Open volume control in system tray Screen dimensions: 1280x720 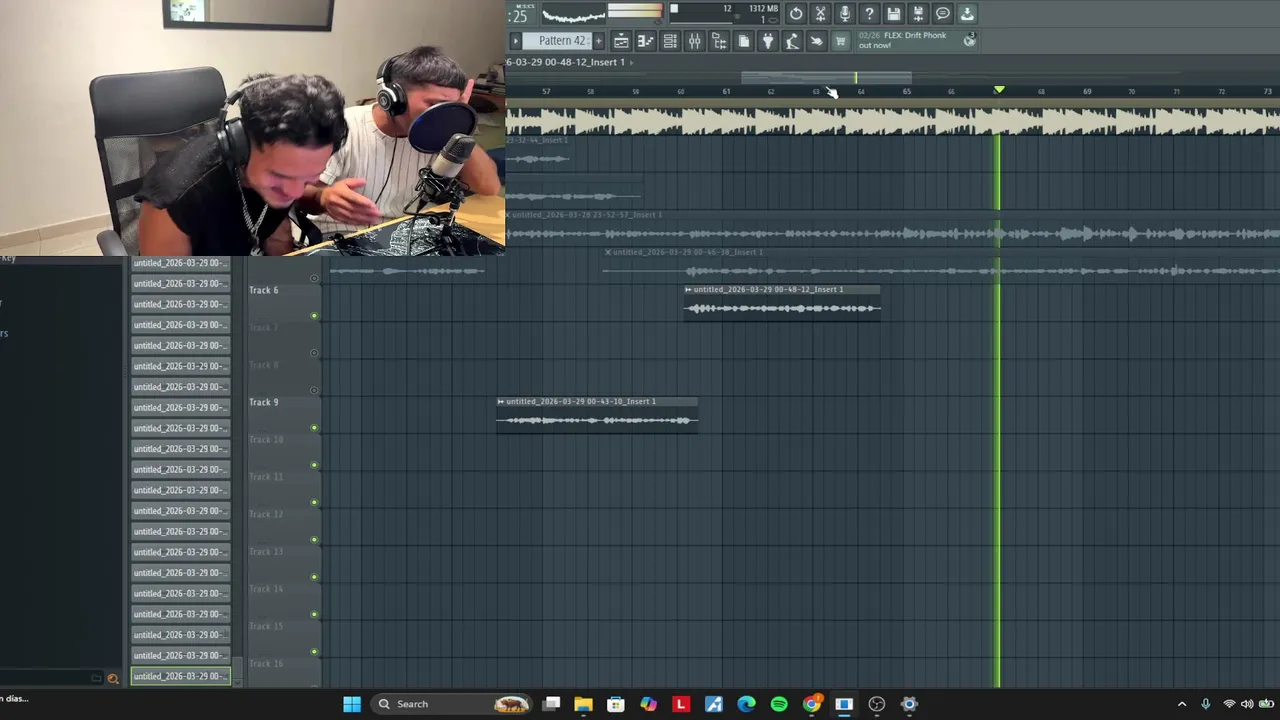(1247, 704)
